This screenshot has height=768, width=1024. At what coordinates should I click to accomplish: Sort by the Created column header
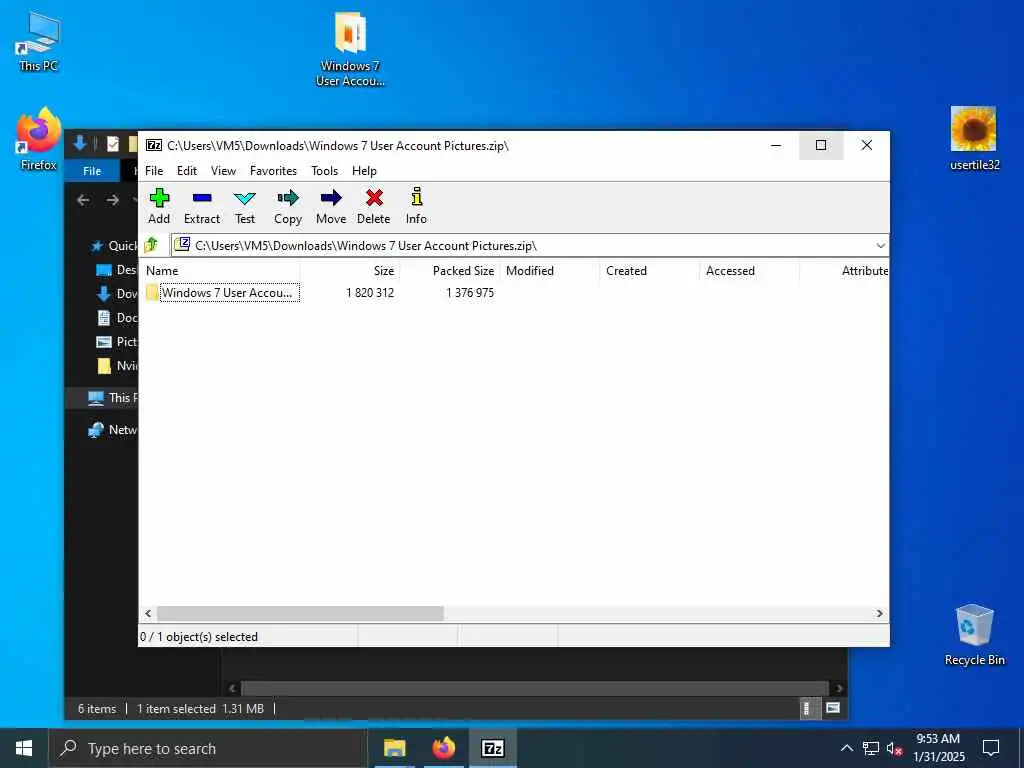pos(649,270)
